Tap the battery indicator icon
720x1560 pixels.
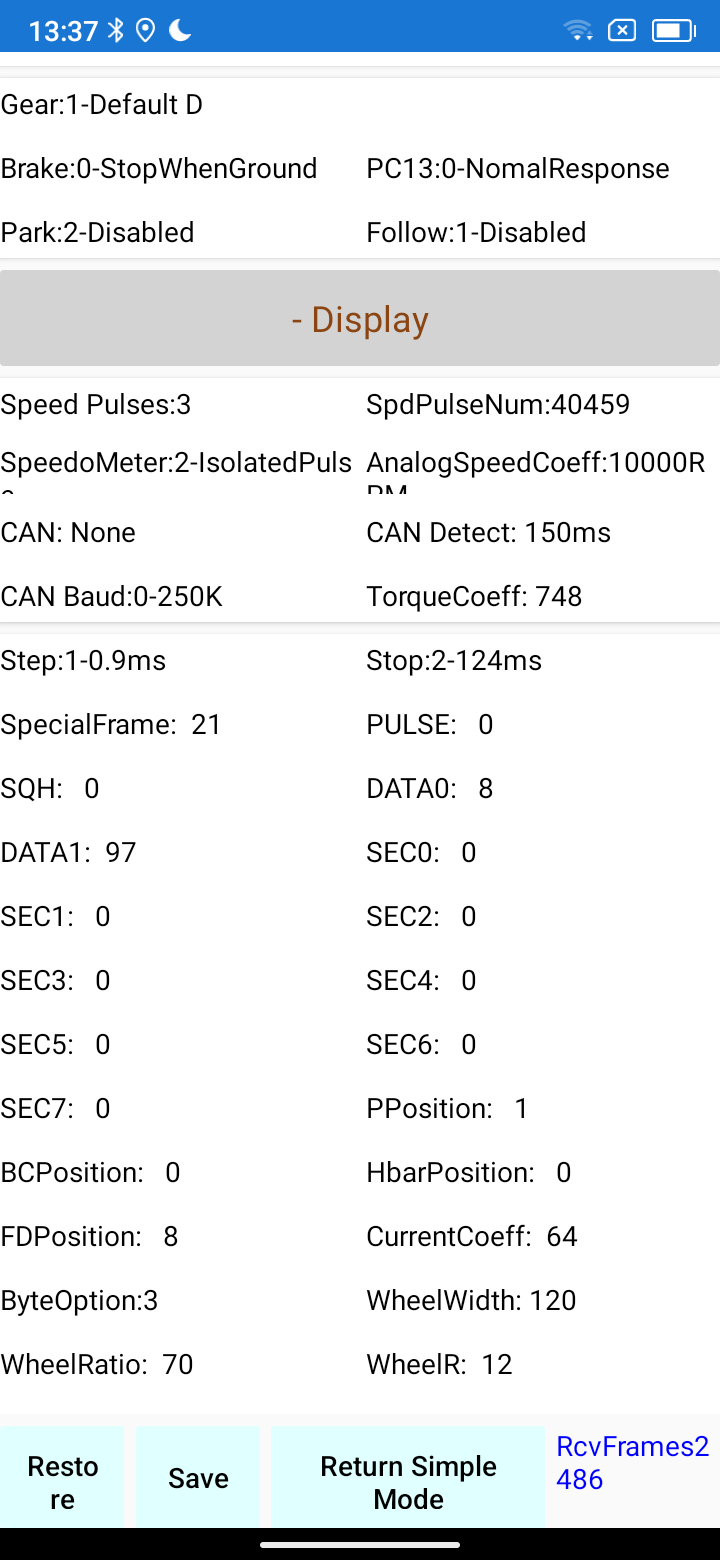click(x=673, y=31)
